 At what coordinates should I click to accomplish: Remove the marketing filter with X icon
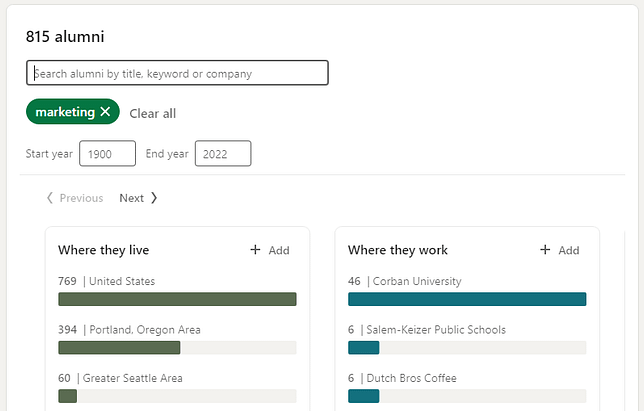[105, 111]
